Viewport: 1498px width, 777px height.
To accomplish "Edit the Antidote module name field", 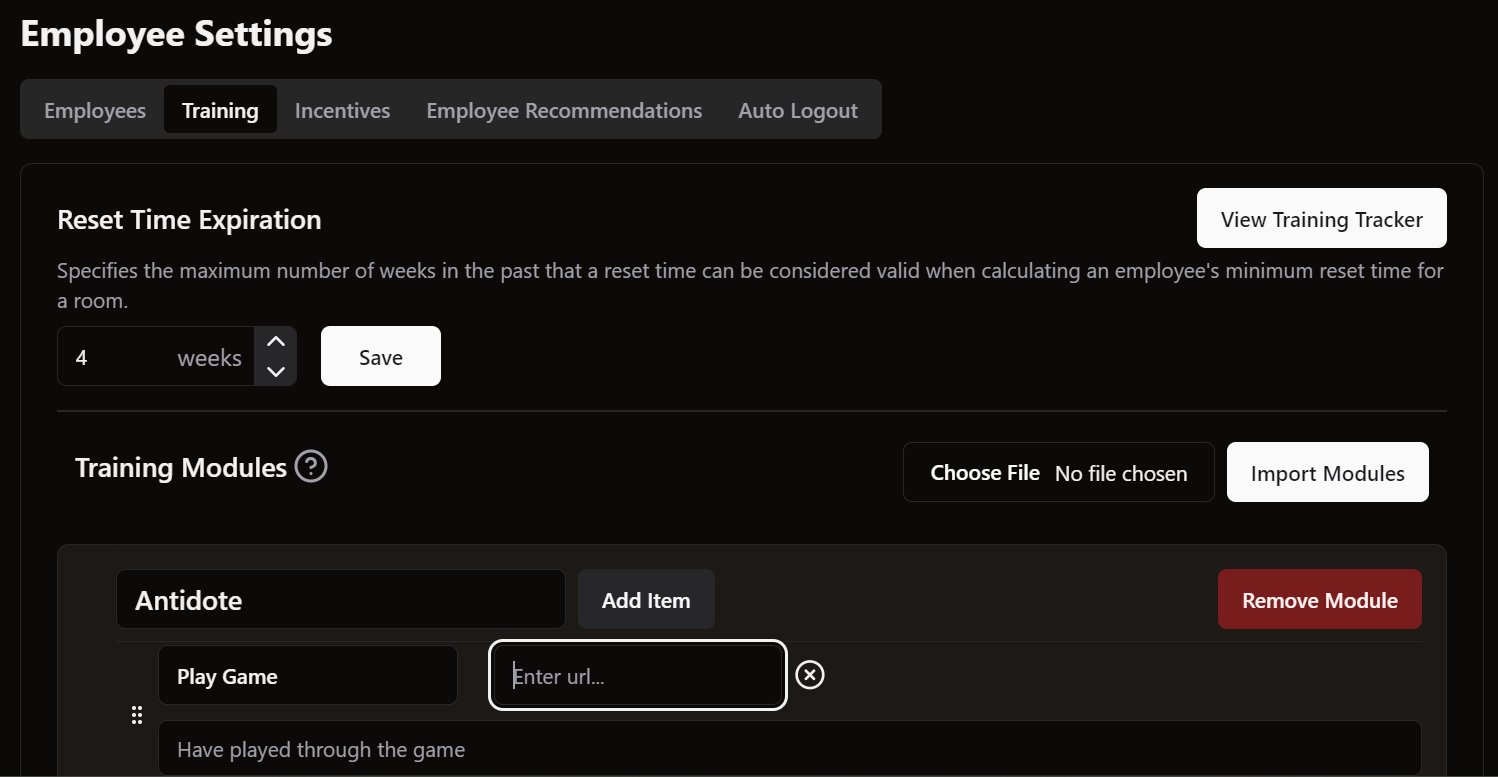I will pos(340,600).
